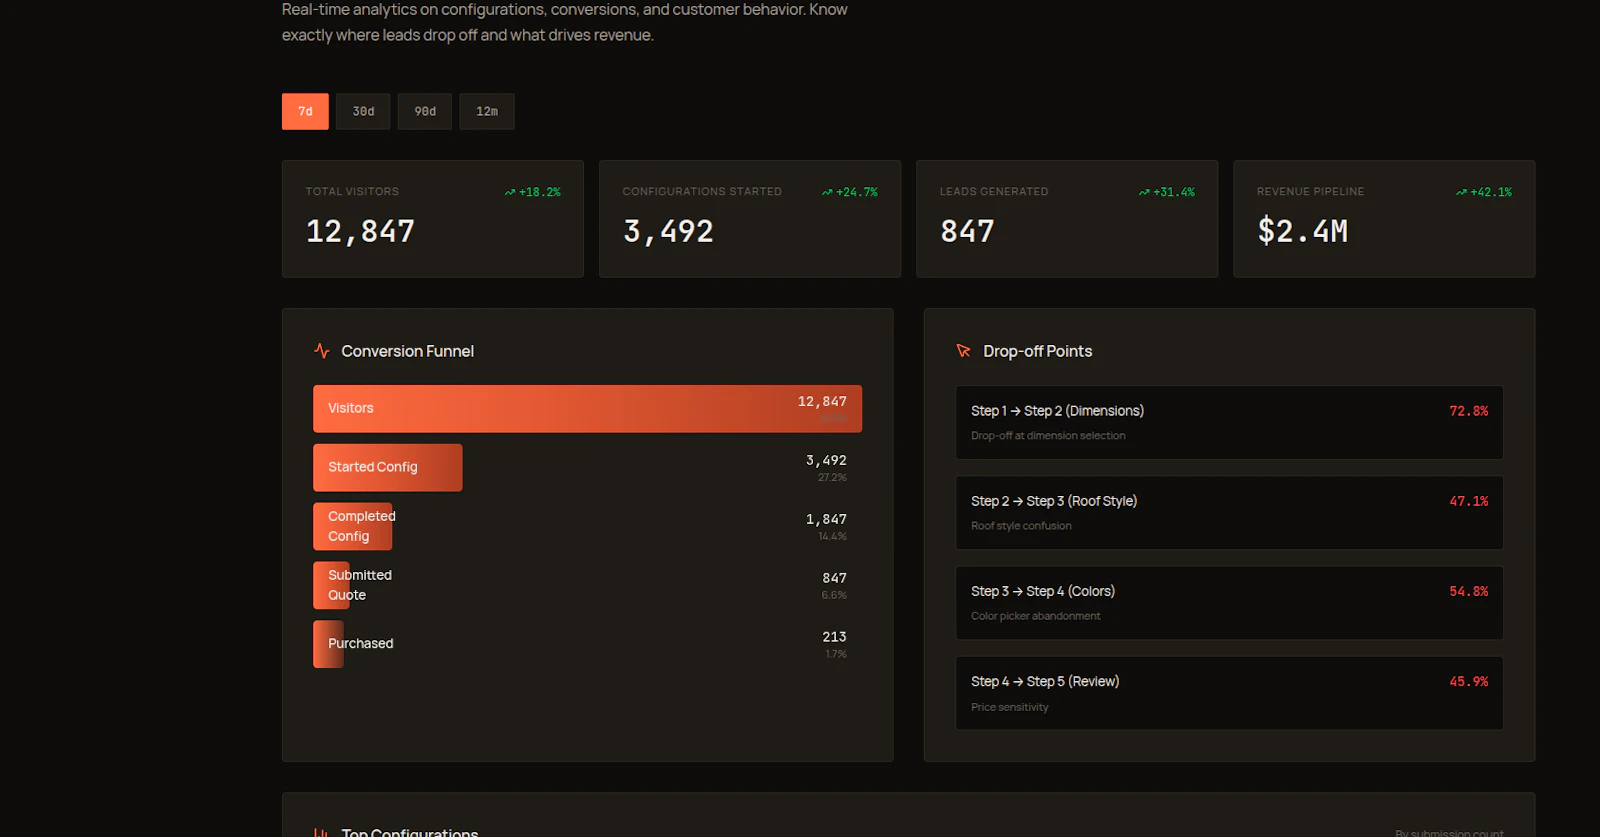Open Step 3 → Step 4 (Colors) row
1600x837 pixels.
(x=1229, y=603)
